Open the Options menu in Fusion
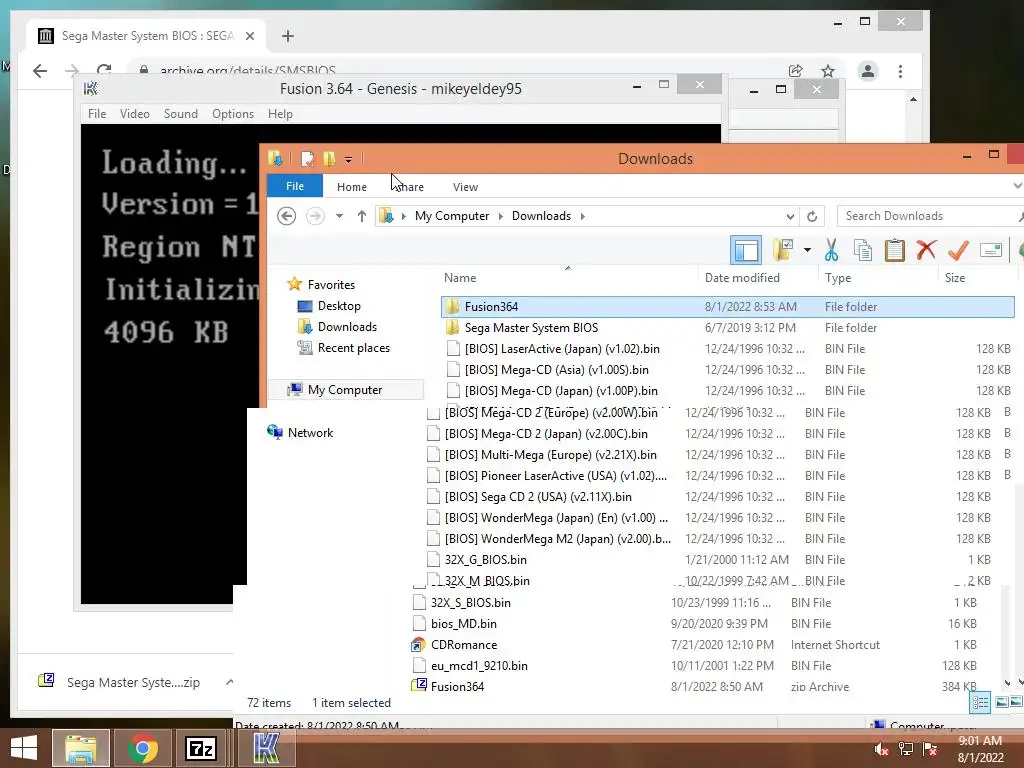The width and height of the screenshot is (1024, 768). [x=232, y=114]
